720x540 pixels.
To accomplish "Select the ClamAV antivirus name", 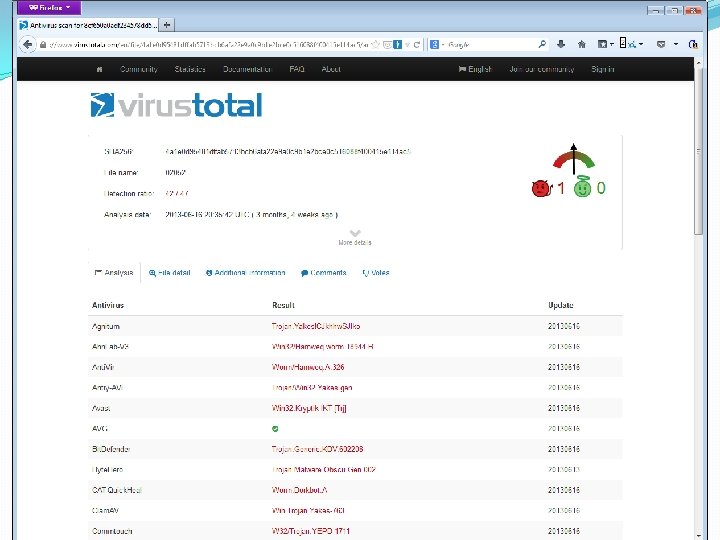I will (105, 511).
